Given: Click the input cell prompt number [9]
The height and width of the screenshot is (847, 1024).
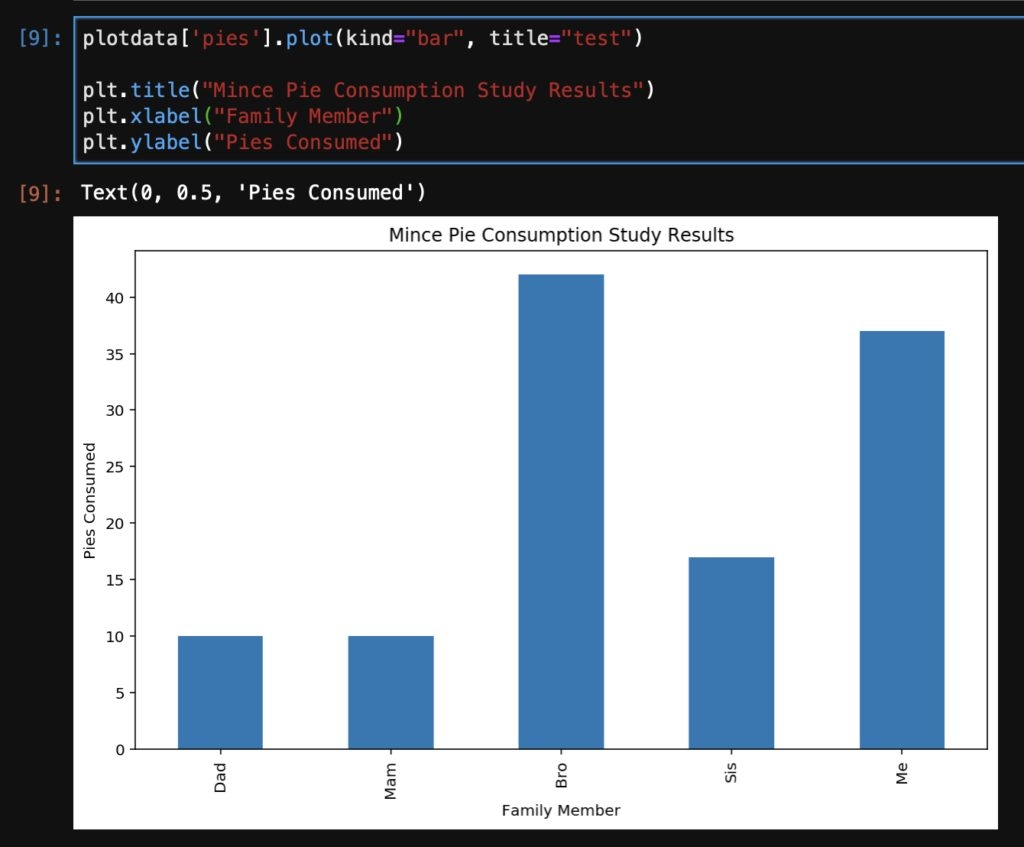Looking at the screenshot, I should [40, 40].
